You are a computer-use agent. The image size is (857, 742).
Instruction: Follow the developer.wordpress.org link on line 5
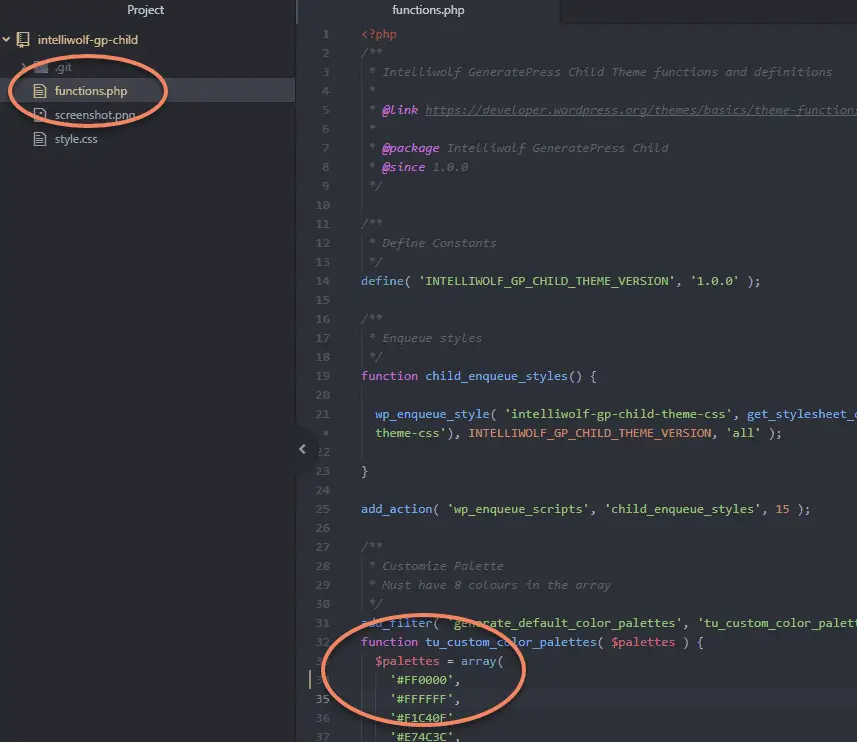641,110
